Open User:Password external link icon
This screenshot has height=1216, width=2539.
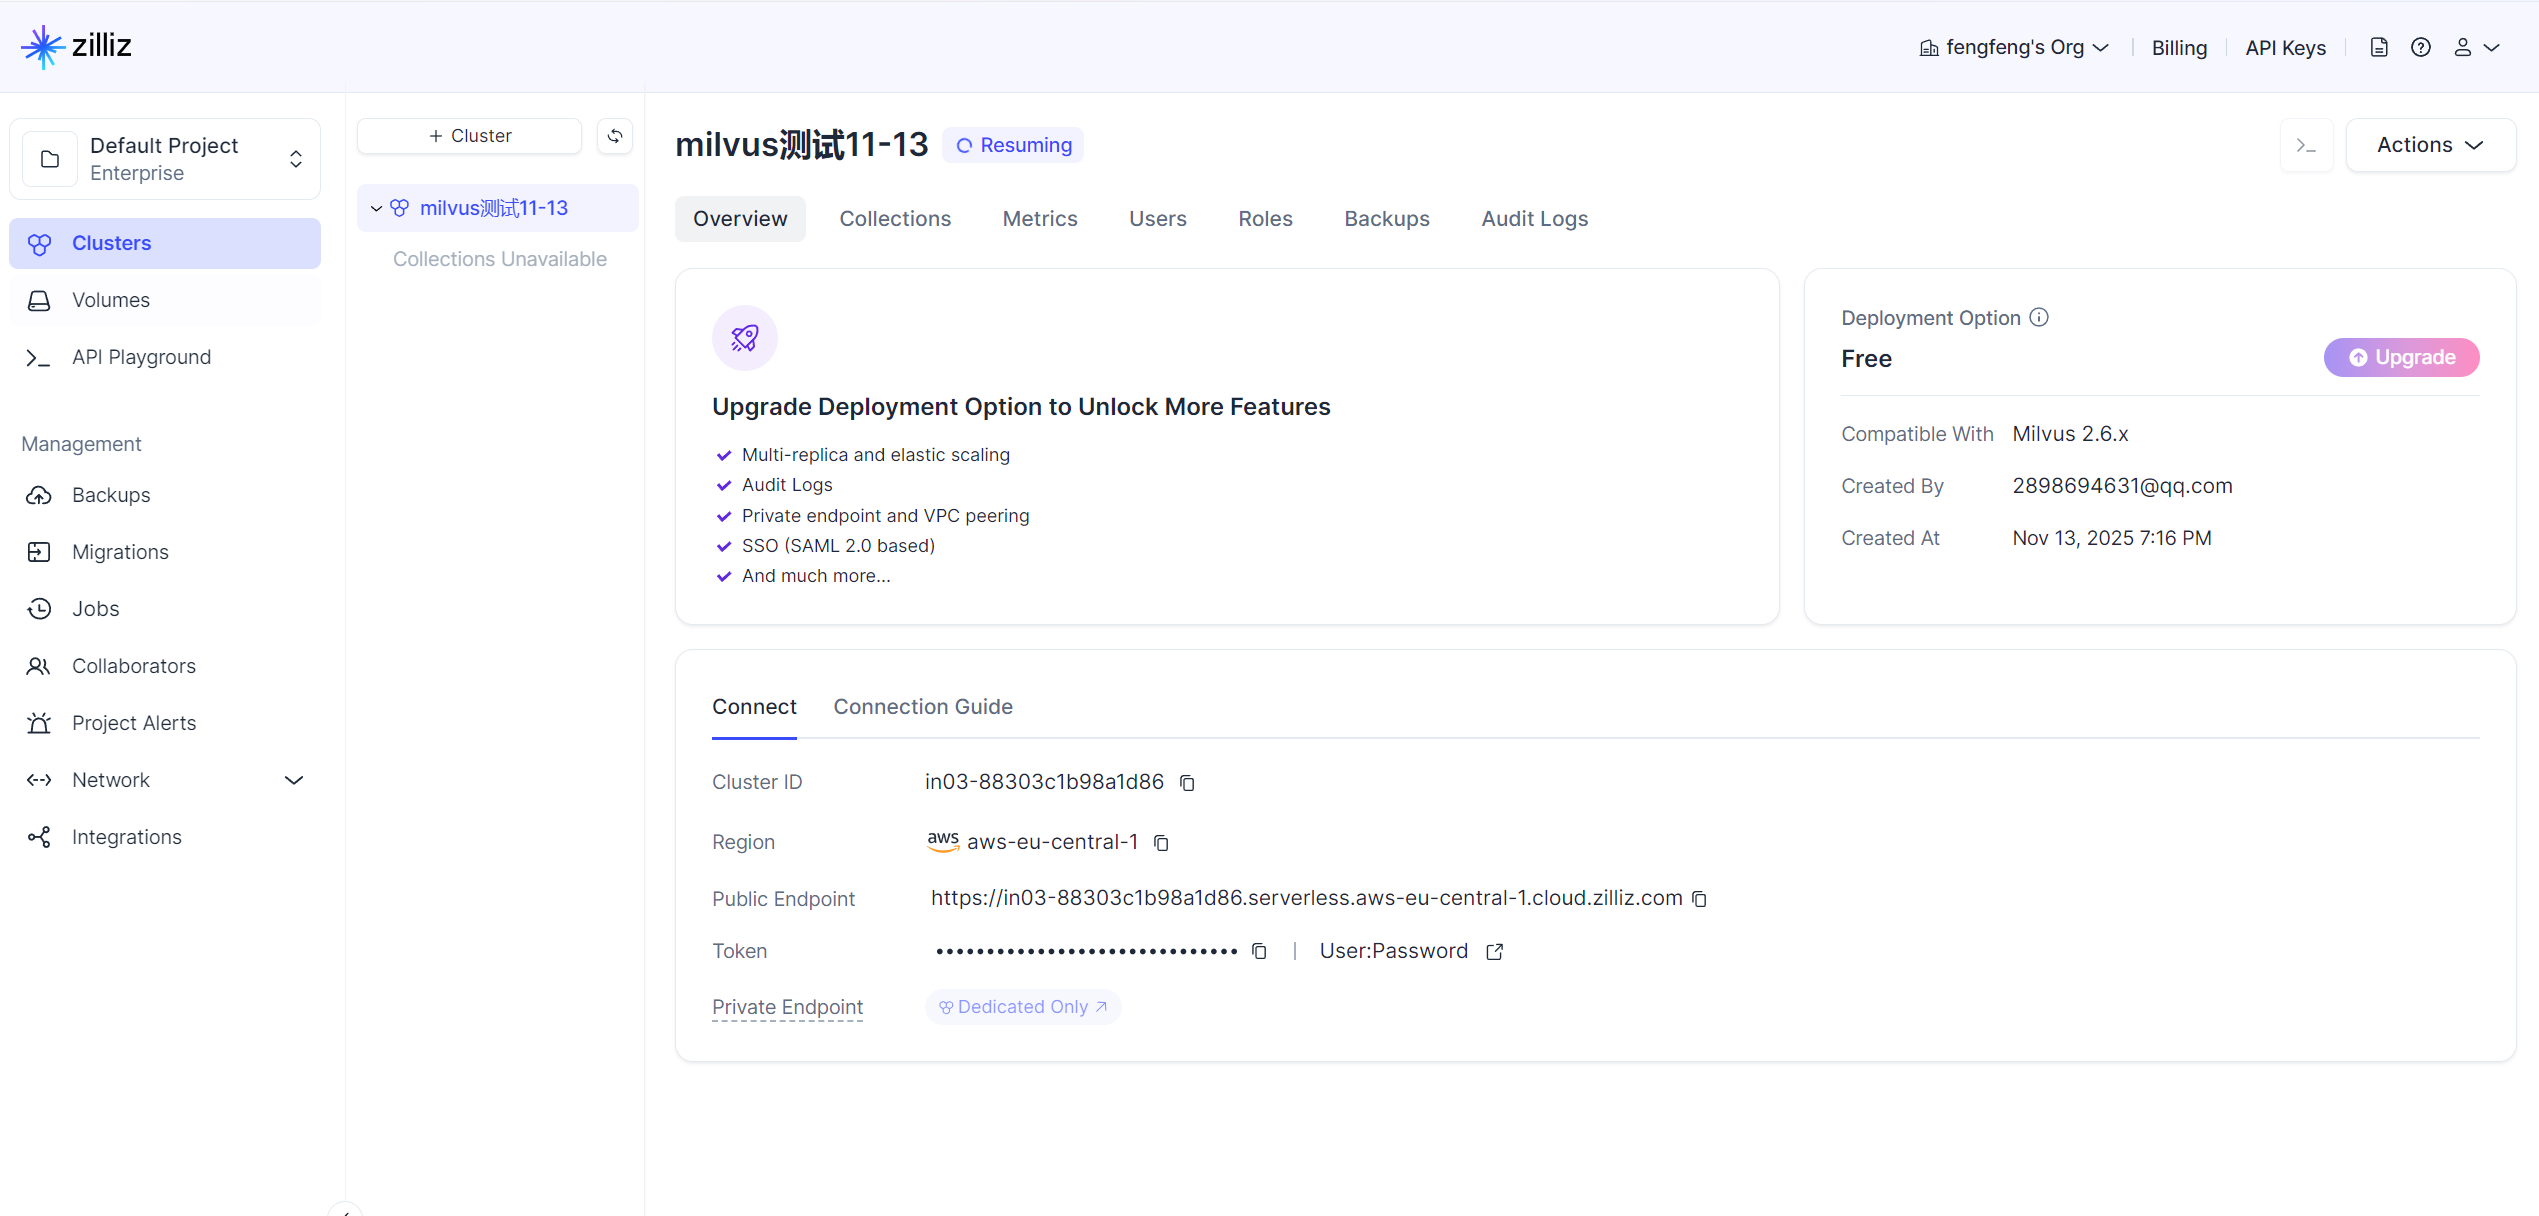[1494, 951]
